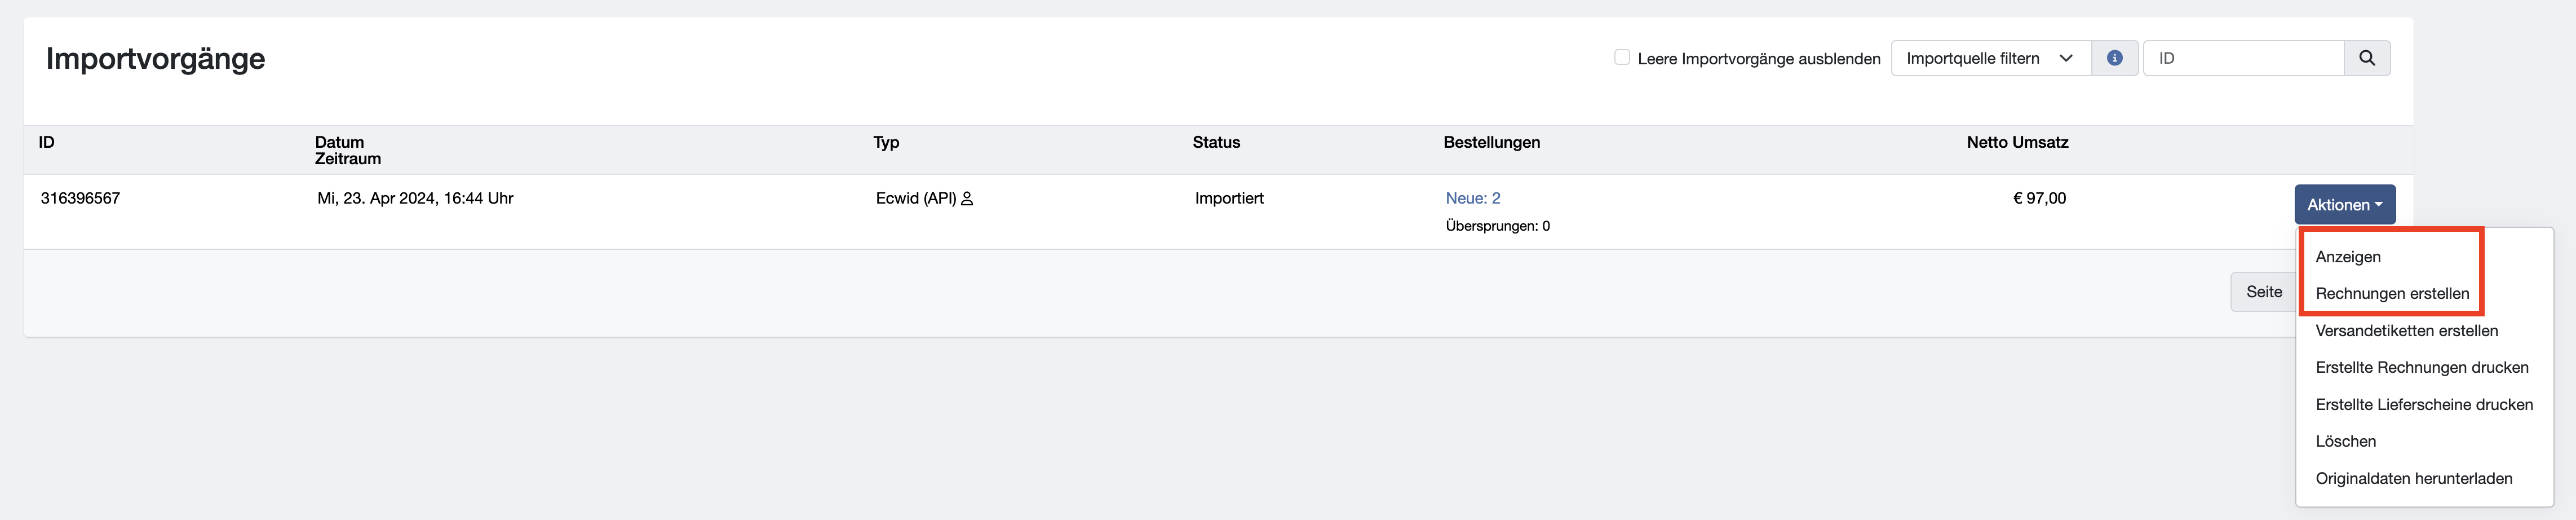2576x520 pixels.
Task: Click 'Erstellte Rechnungen drucken' menu item
Action: point(2421,368)
